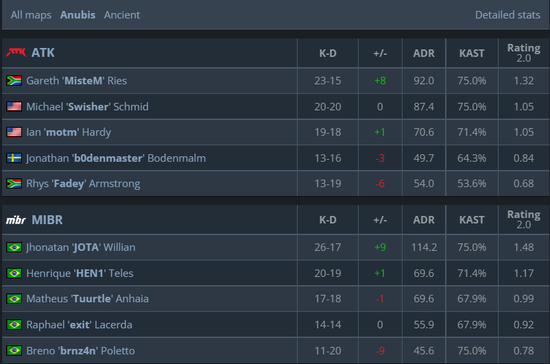This screenshot has height=364, width=550.
Task: Click South African flag beside Fadey
Action: pos(14,184)
